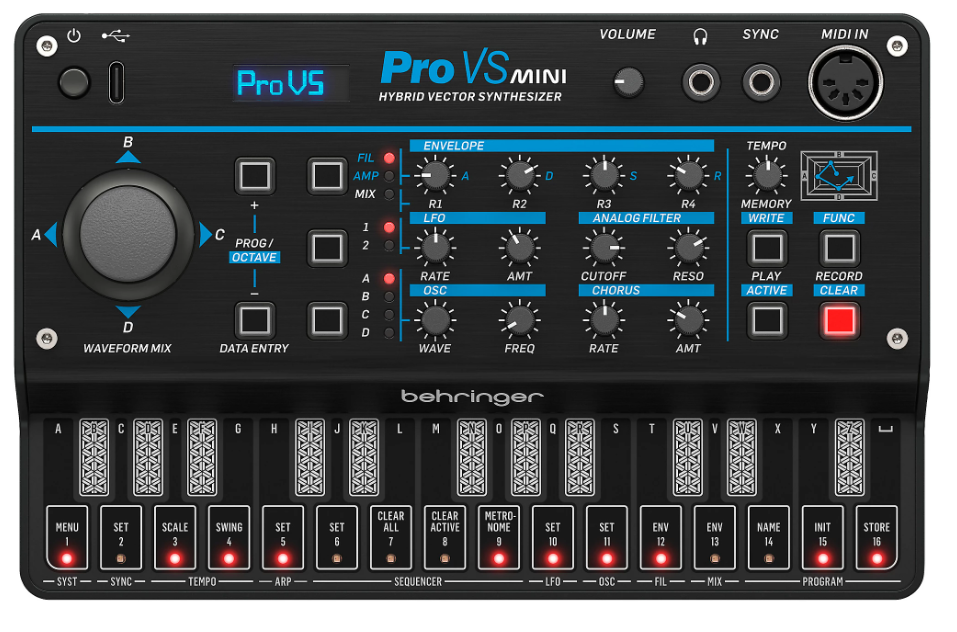
Task: Click the patterned black key labeled Z
Action: [850, 457]
